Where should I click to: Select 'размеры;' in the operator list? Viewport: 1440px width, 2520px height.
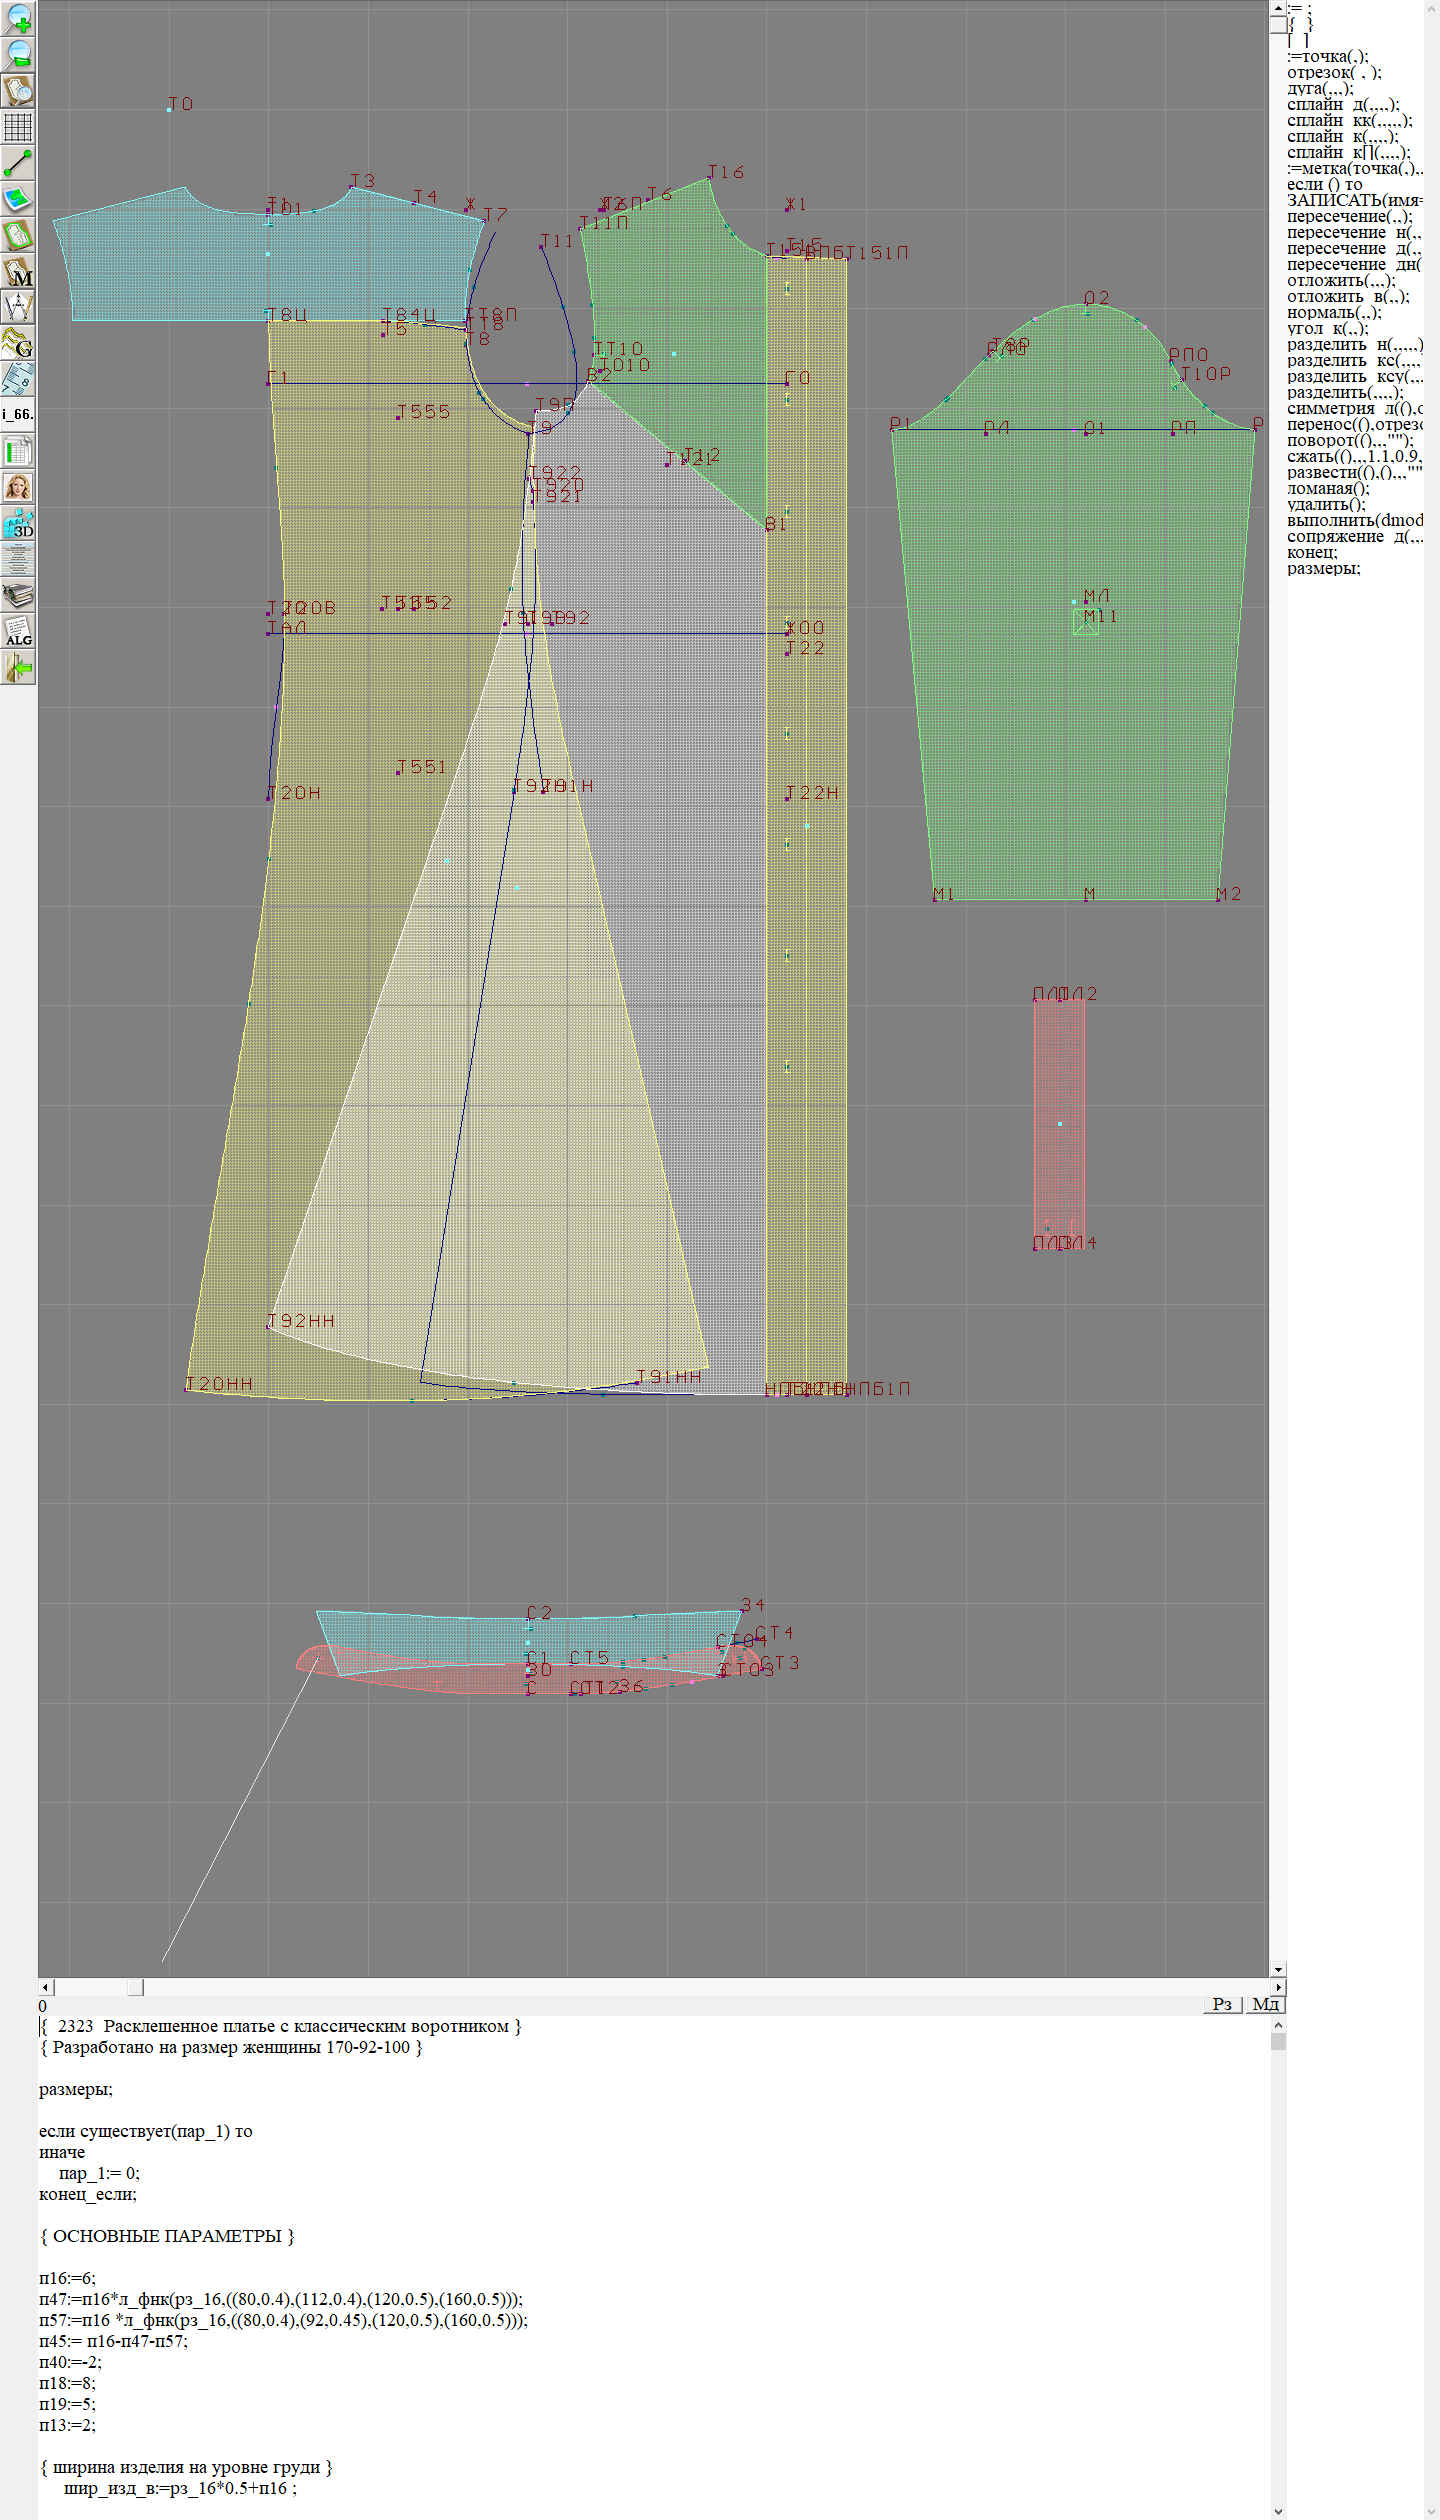tap(1323, 568)
